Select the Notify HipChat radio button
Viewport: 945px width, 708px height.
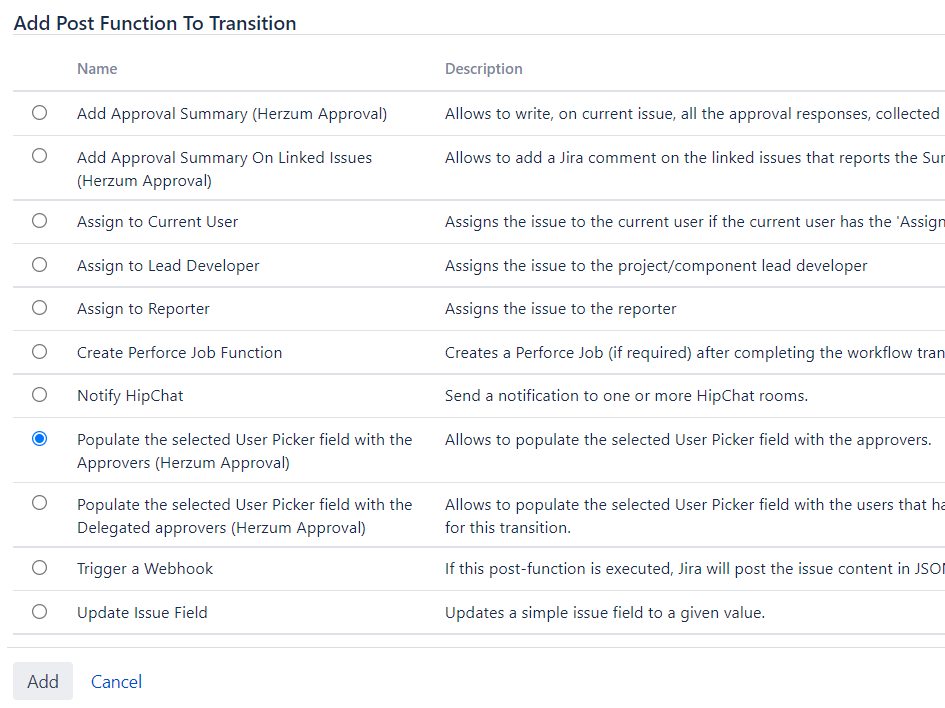[39, 395]
